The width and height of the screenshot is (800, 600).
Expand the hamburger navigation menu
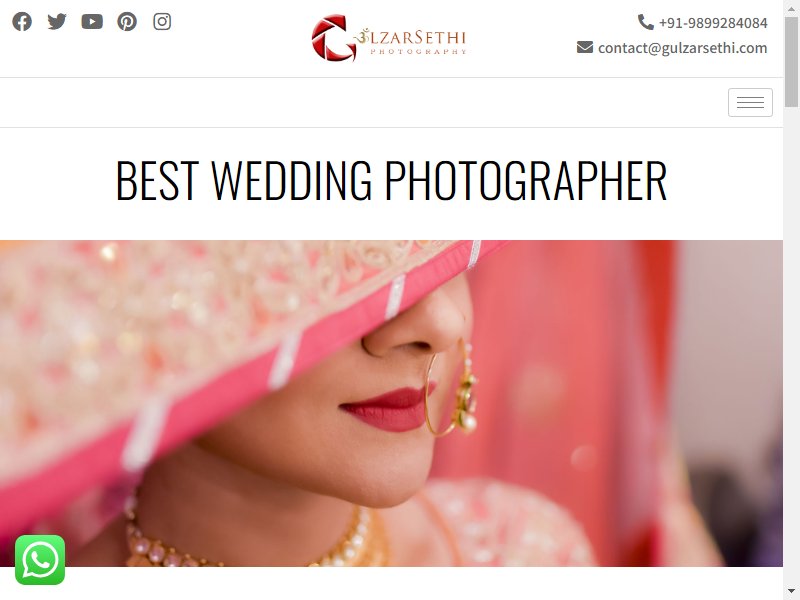point(750,103)
